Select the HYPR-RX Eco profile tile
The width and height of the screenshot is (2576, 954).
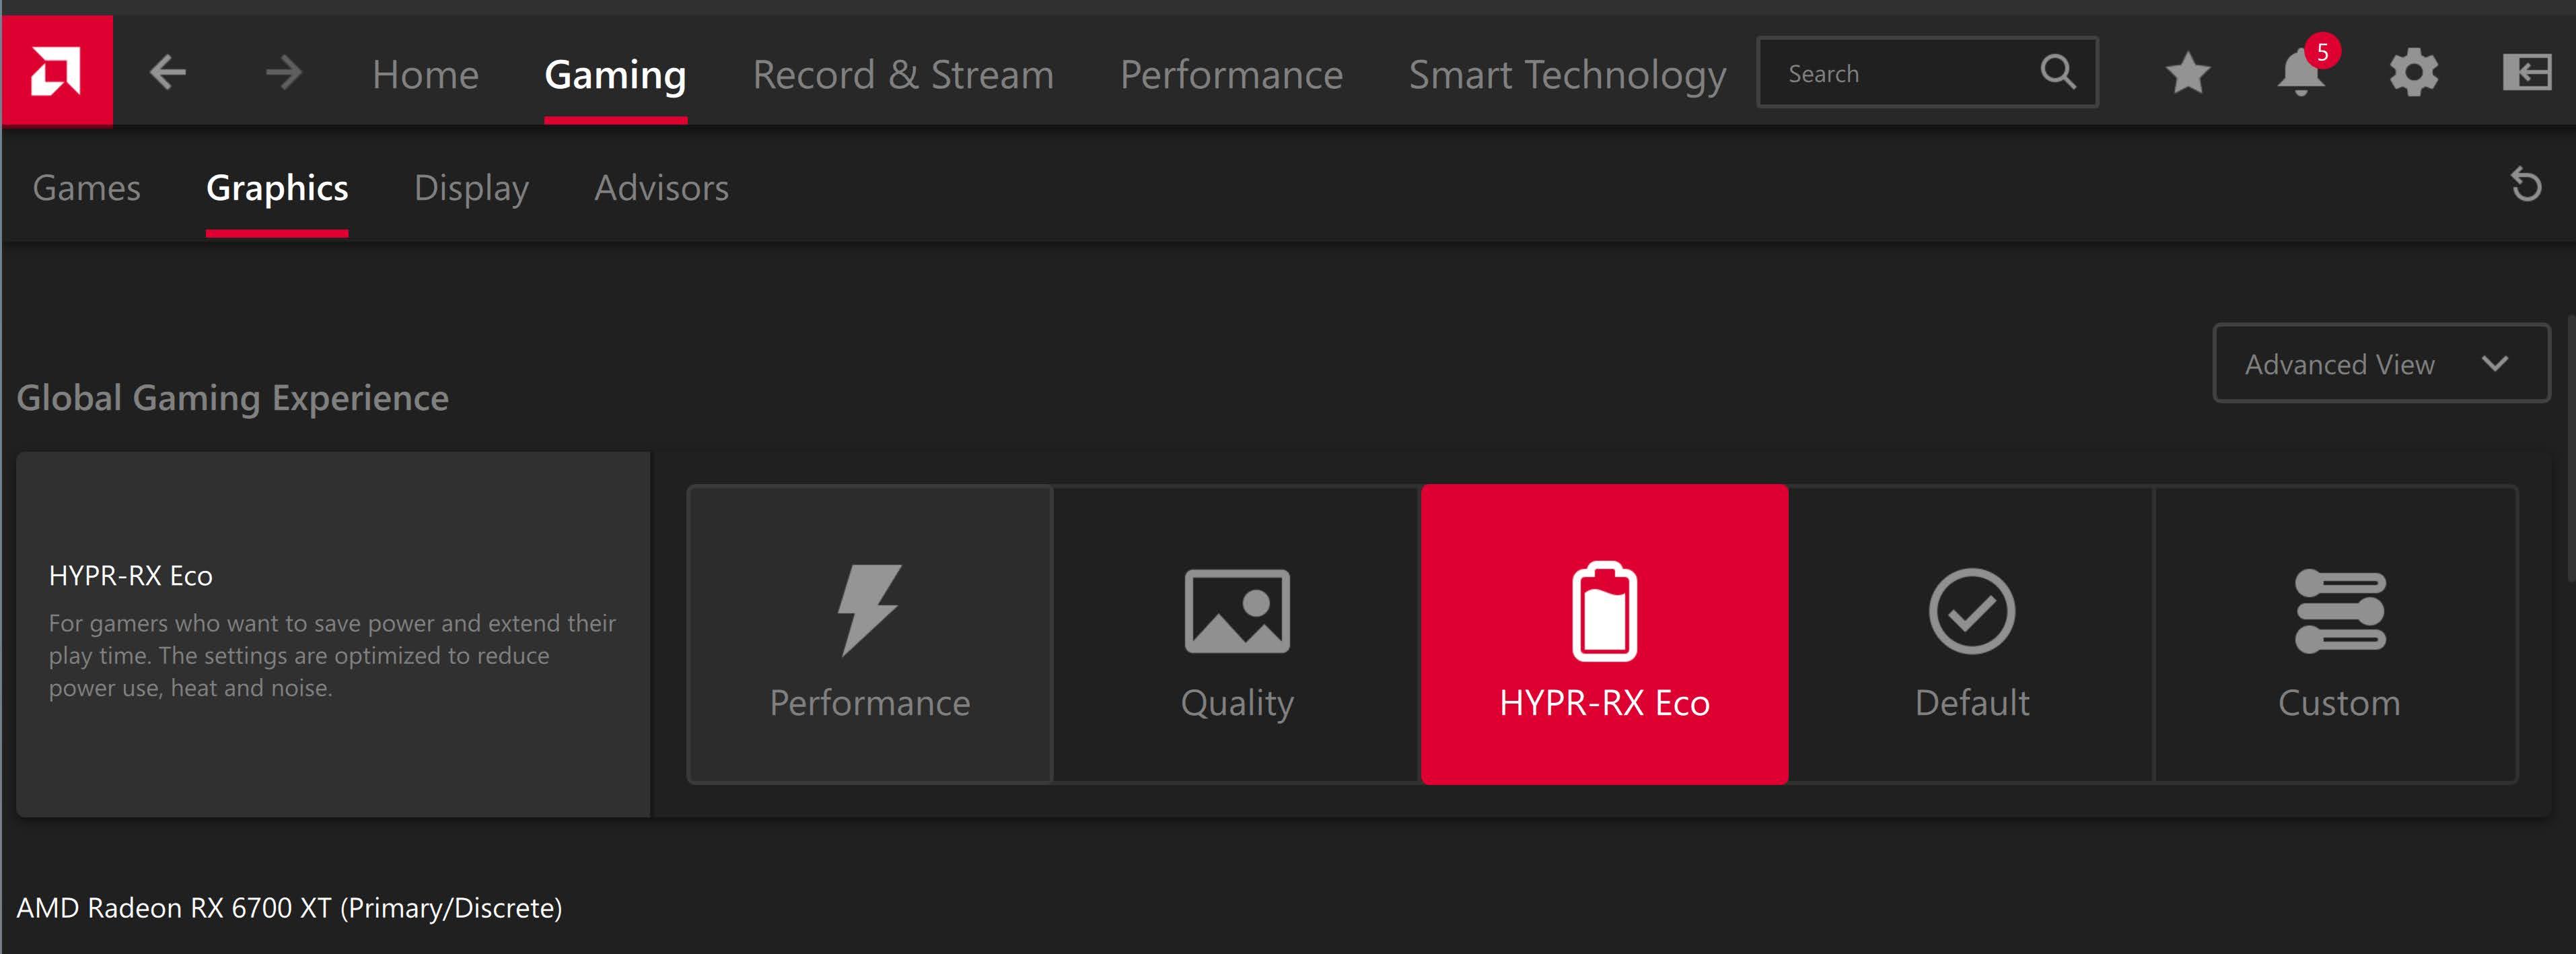pos(1604,635)
